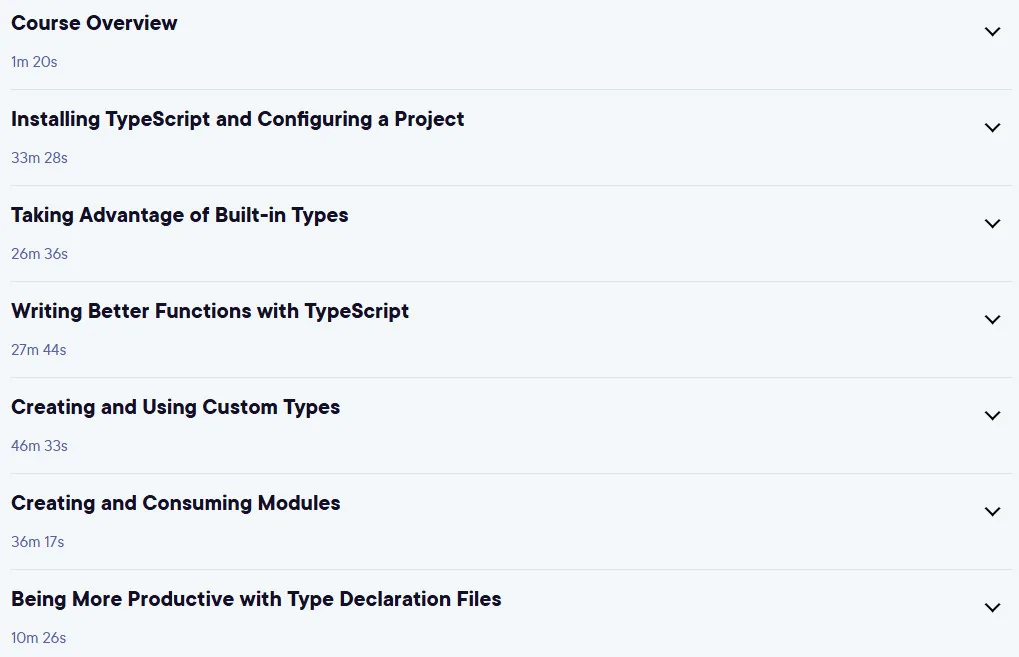Image resolution: width=1019 pixels, height=657 pixels.
Task: Expand Taking Advantage of Built-in Types chevron
Action: 992,224
